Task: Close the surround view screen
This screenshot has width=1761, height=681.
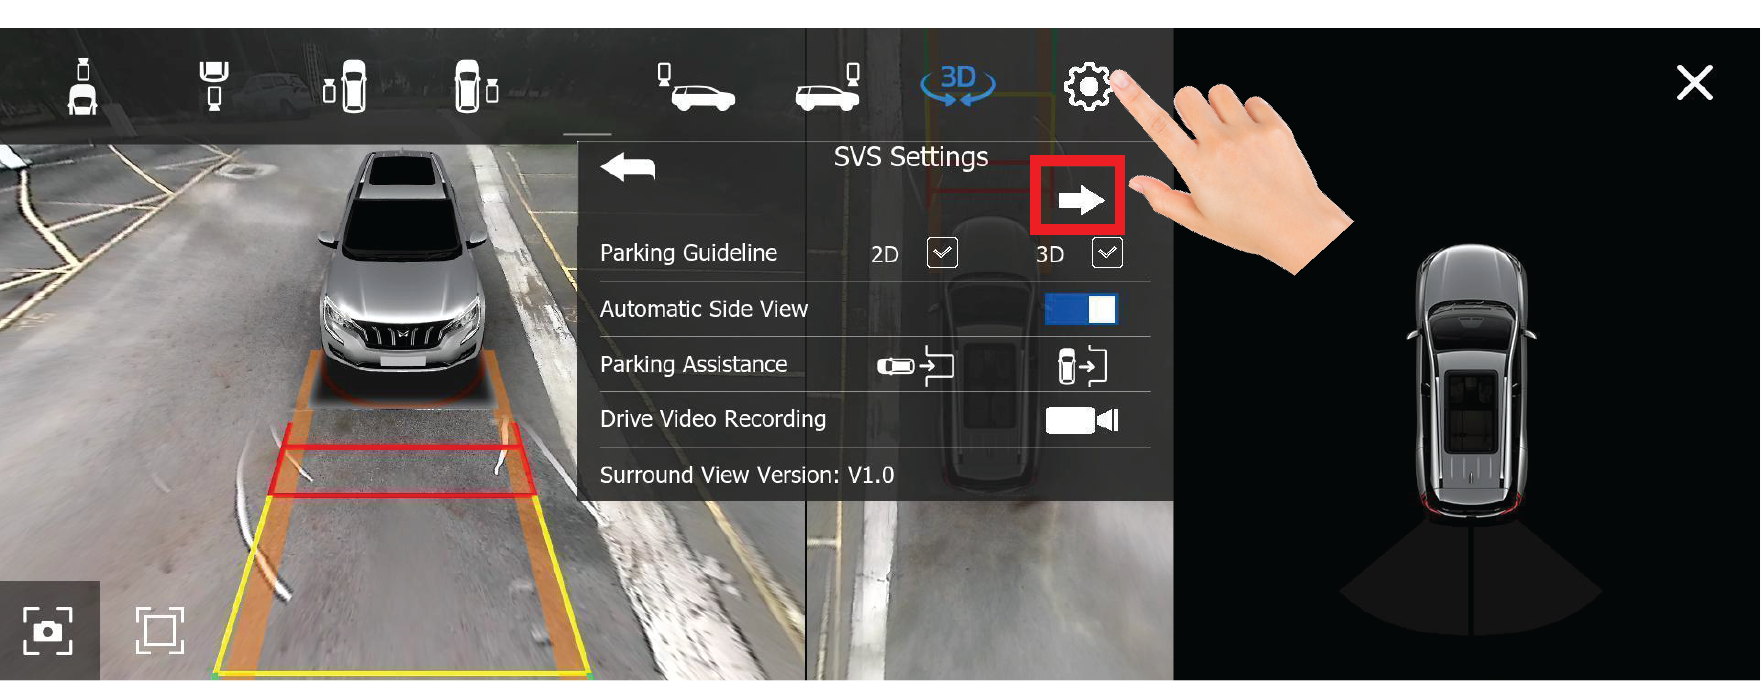Action: tap(1694, 83)
